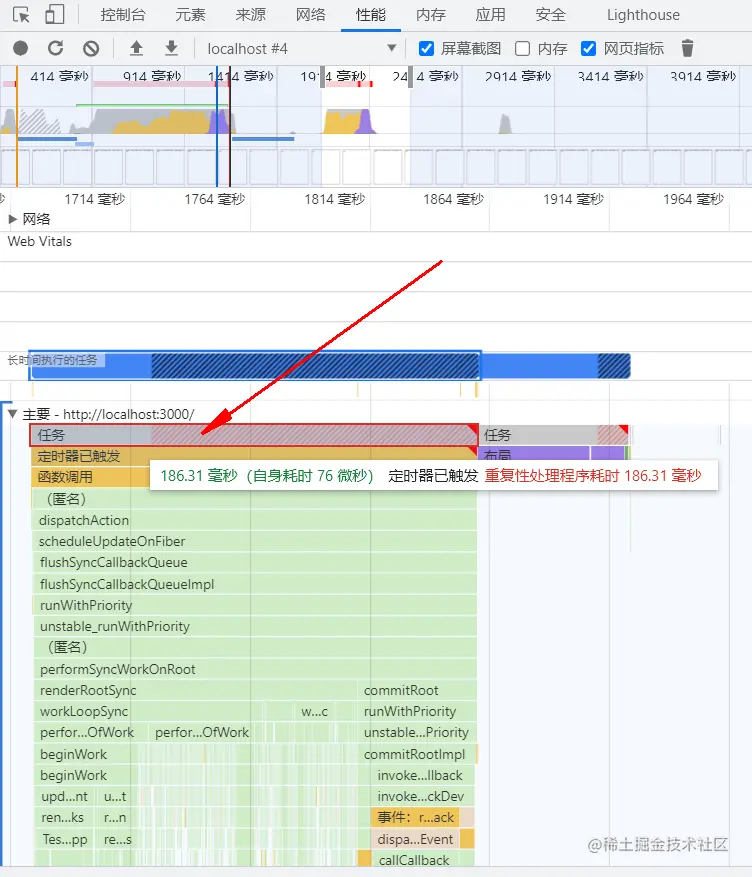Click the dispa...Event flame entry
Screen dimensions: 752x877
[x=415, y=839]
